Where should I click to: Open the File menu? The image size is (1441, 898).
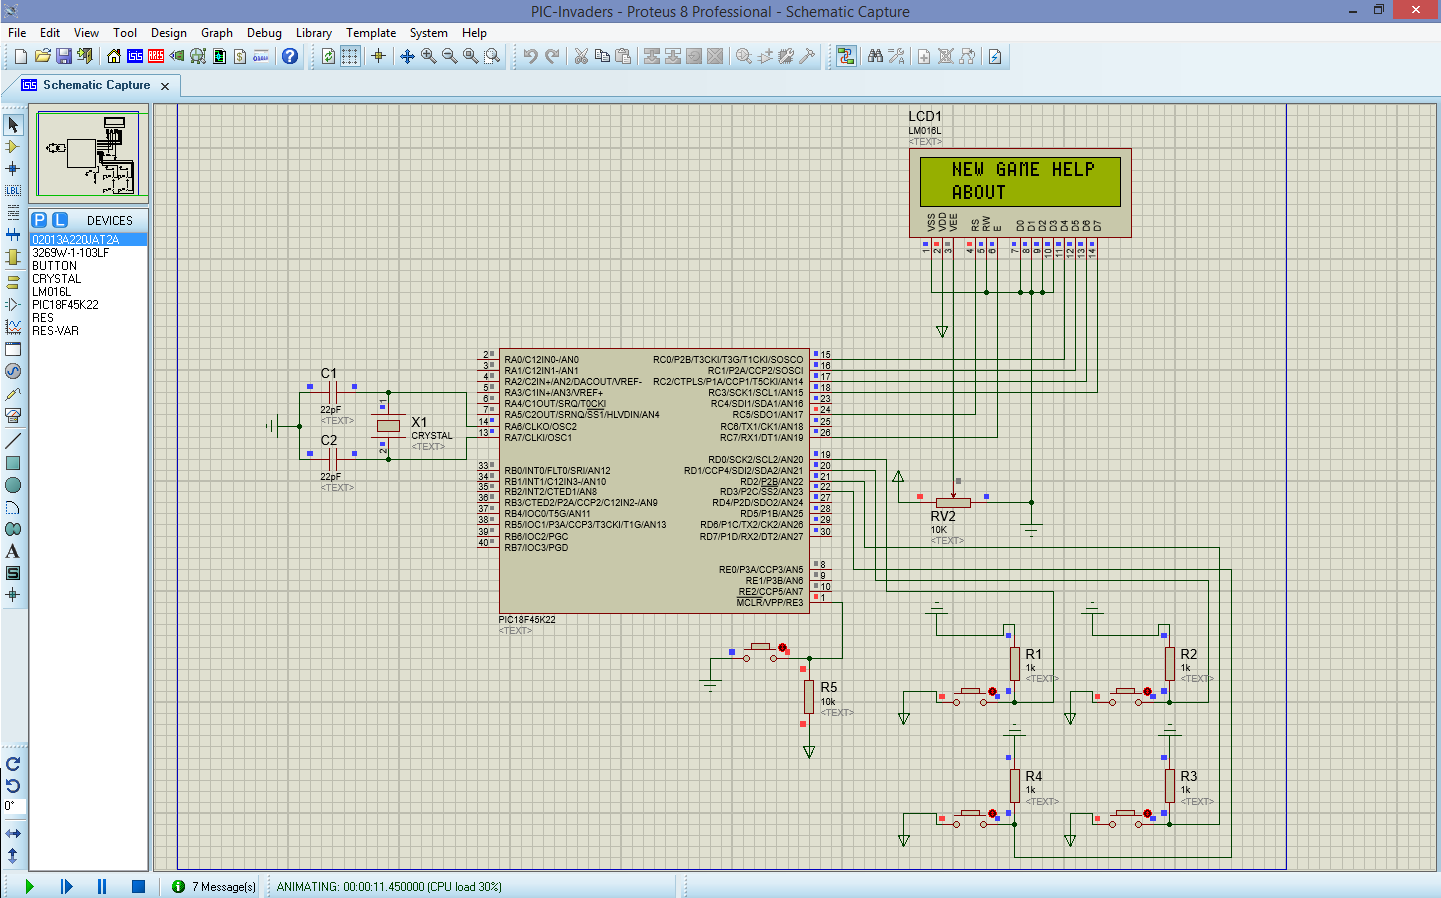pos(17,33)
